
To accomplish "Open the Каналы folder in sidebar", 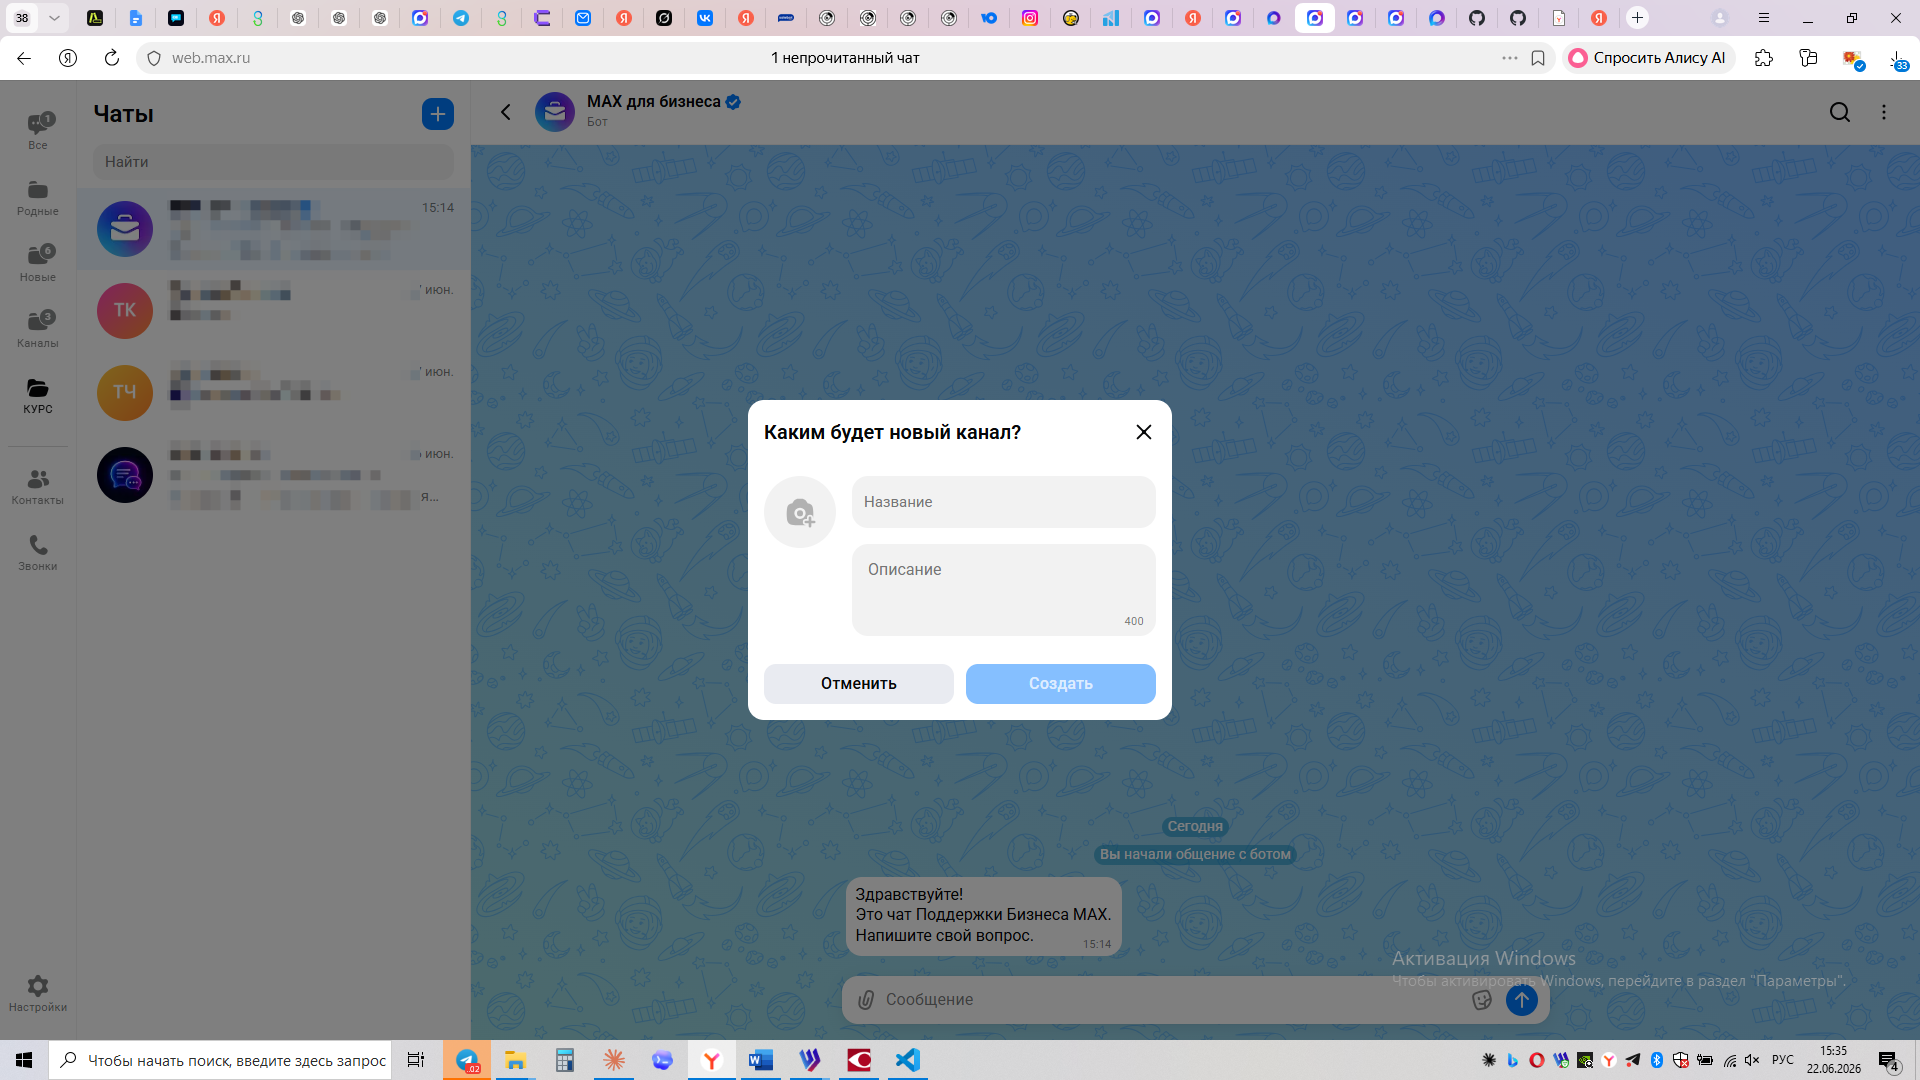I will tap(38, 329).
